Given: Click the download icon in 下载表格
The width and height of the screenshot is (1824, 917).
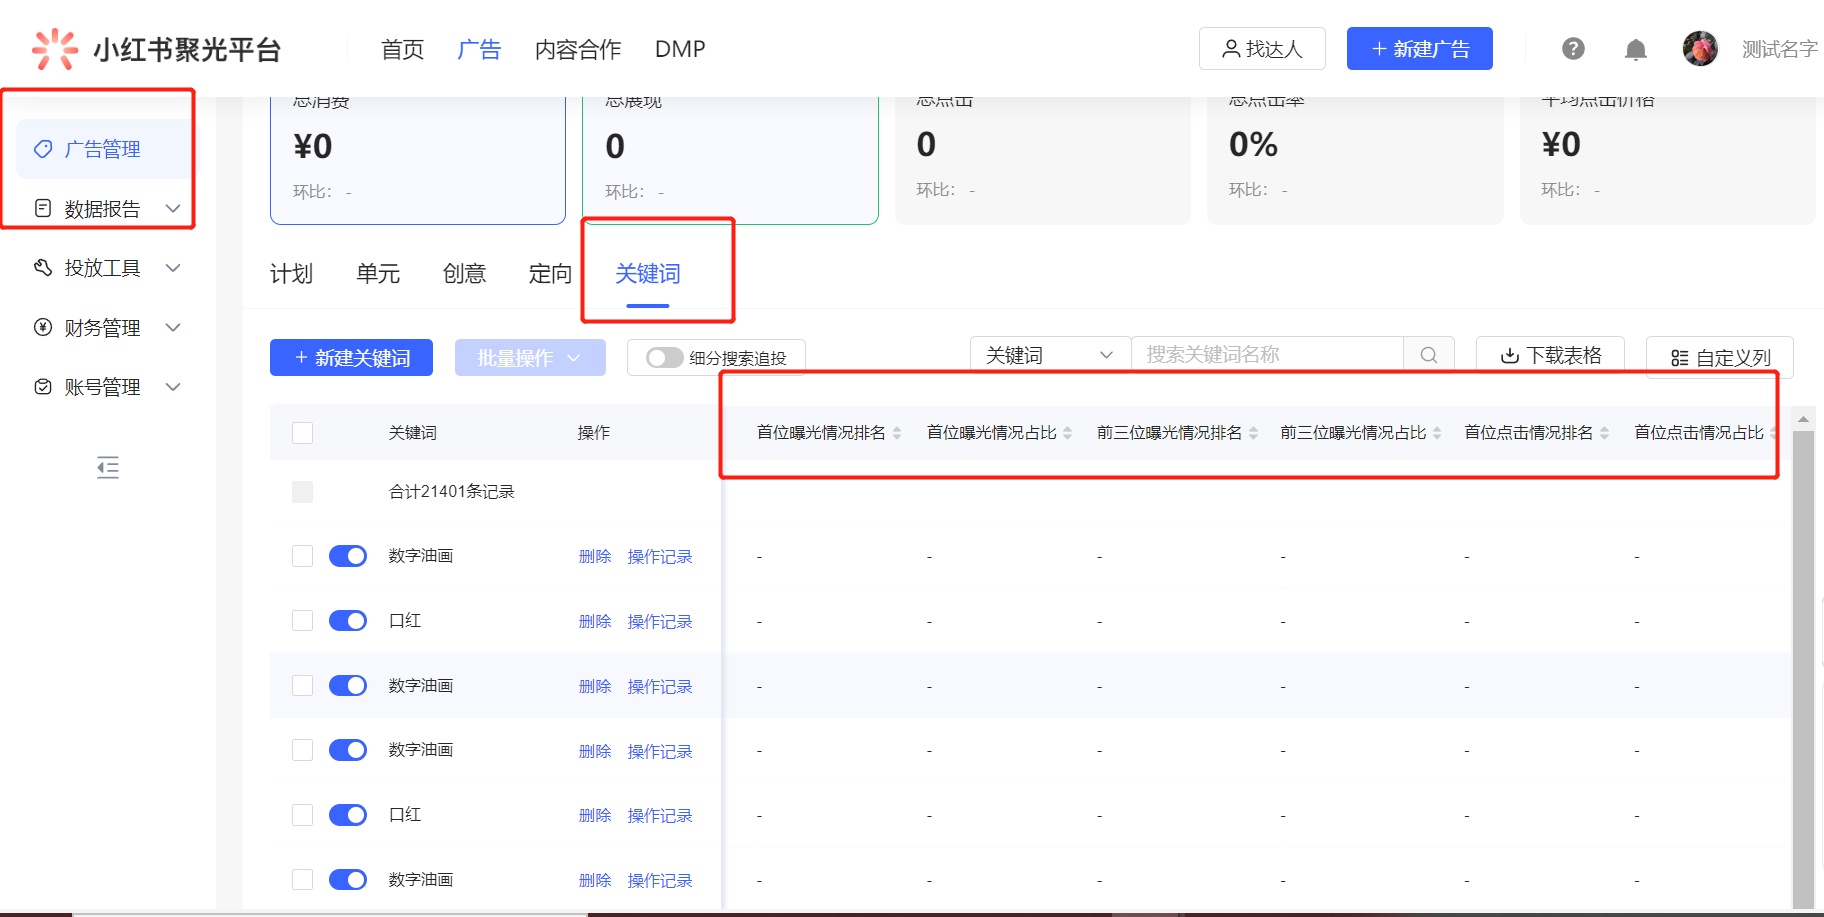Looking at the screenshot, I should 1510,355.
